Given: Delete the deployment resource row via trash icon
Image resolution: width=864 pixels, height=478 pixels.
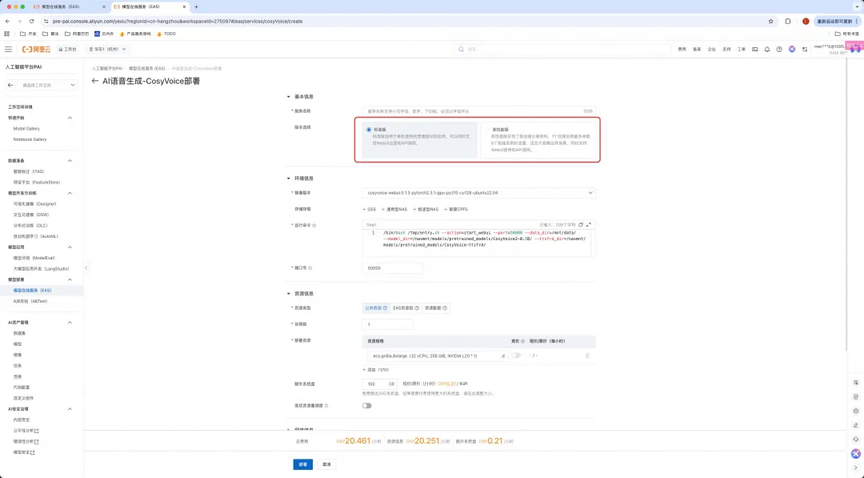Looking at the screenshot, I should coord(587,355).
